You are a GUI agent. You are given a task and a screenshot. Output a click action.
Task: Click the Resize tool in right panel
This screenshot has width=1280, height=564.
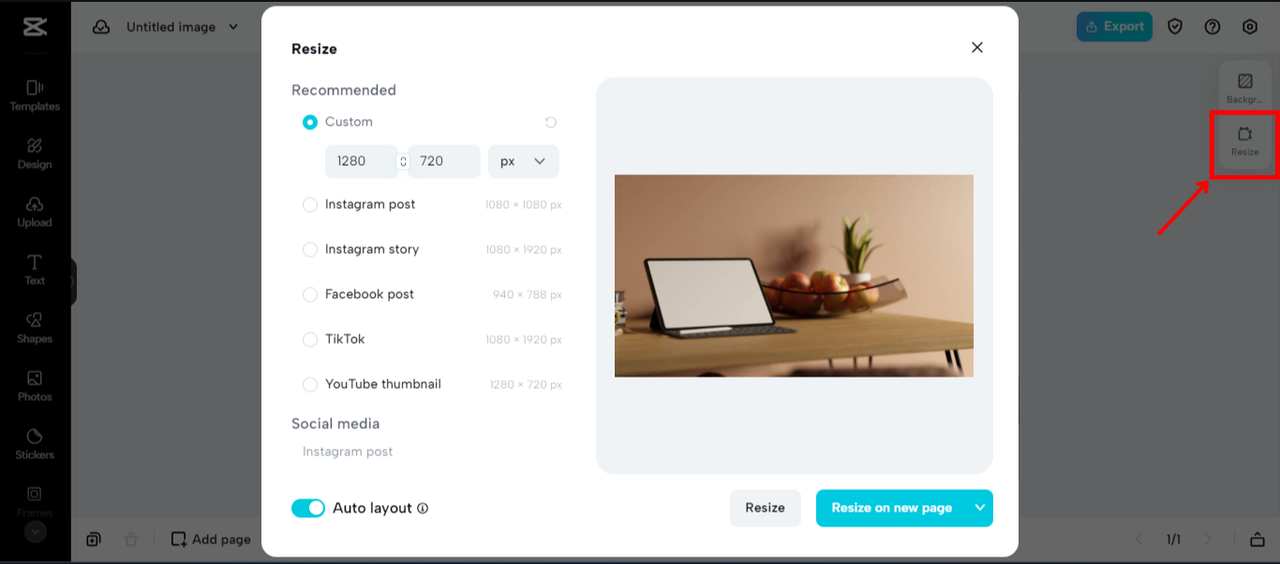point(1245,142)
